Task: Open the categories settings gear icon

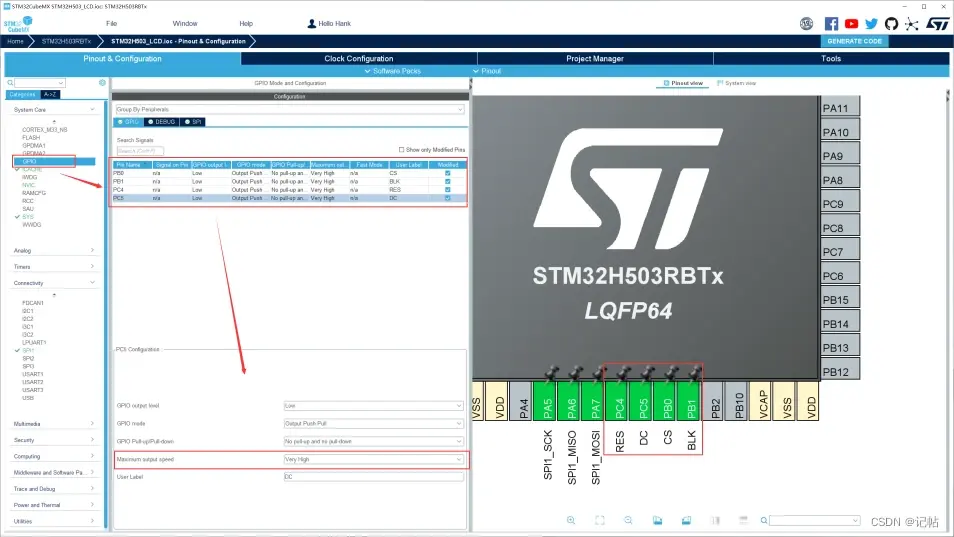Action: coord(102,83)
